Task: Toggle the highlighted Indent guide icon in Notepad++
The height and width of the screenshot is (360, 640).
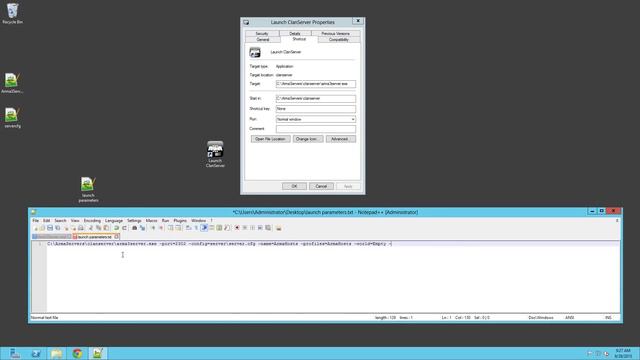Action: [x=204, y=228]
